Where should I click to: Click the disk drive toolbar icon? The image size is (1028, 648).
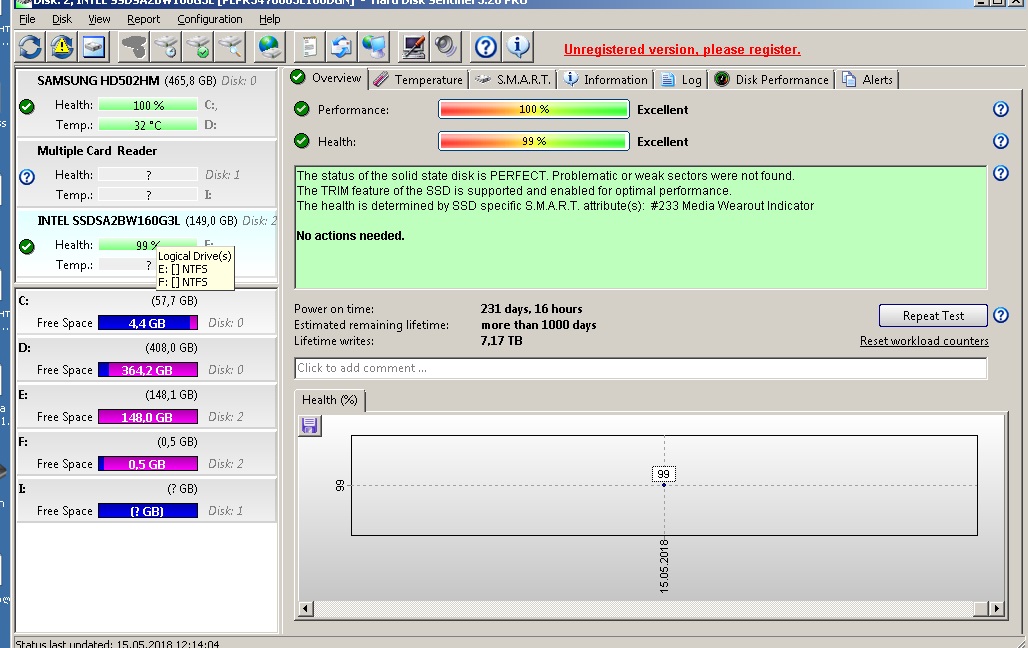pos(94,46)
